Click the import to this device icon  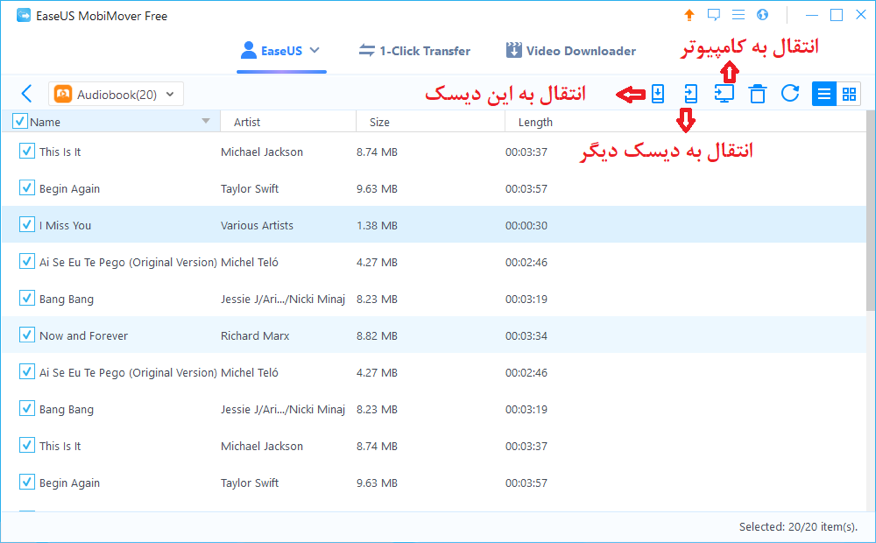[x=658, y=94]
